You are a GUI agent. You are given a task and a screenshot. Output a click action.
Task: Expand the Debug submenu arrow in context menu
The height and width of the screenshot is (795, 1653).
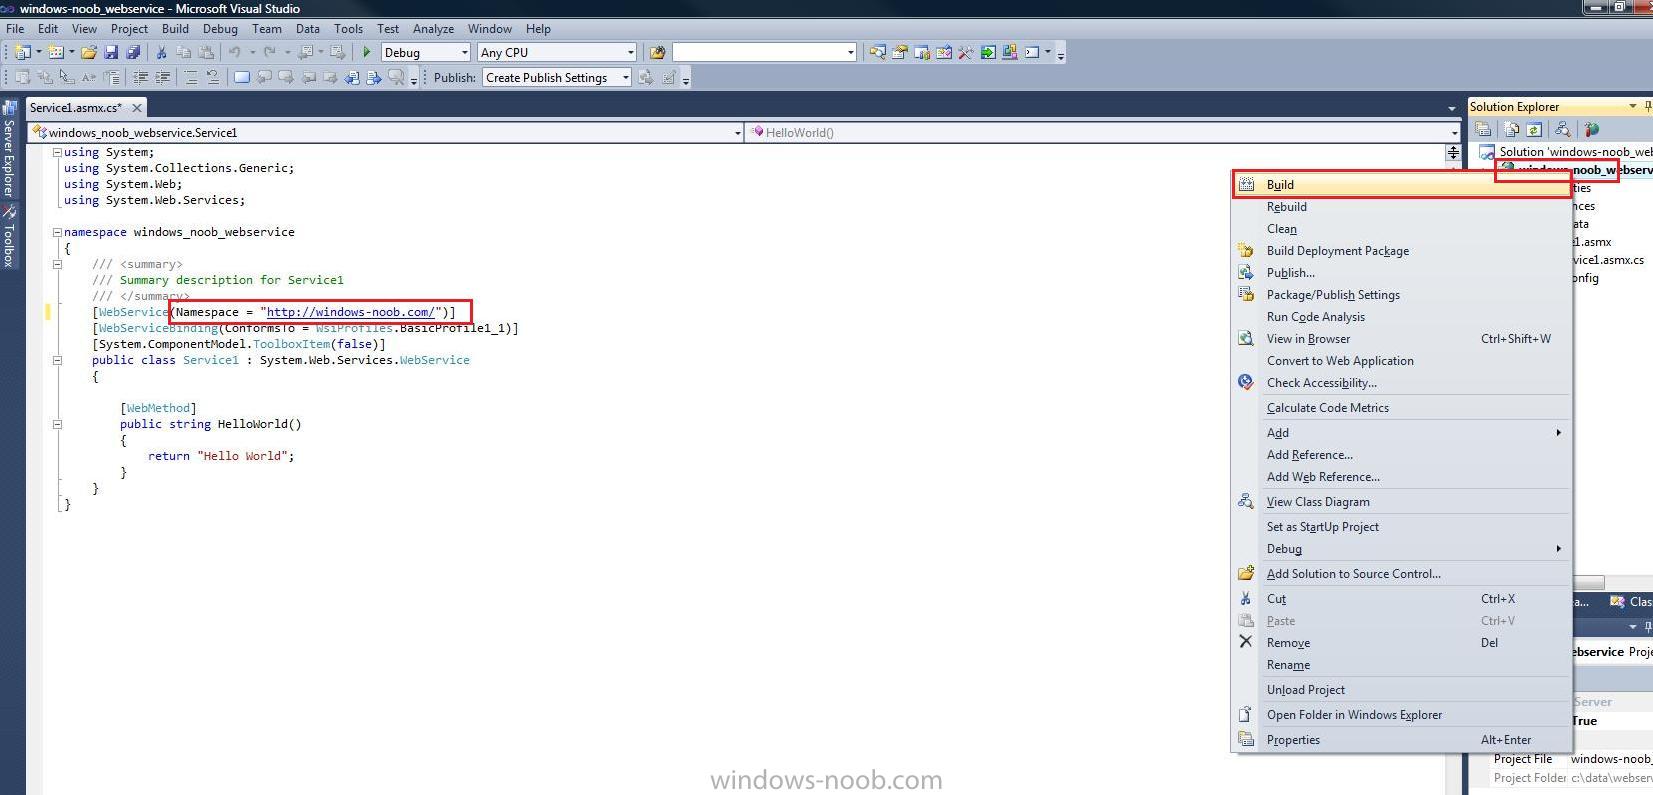[x=1558, y=549]
